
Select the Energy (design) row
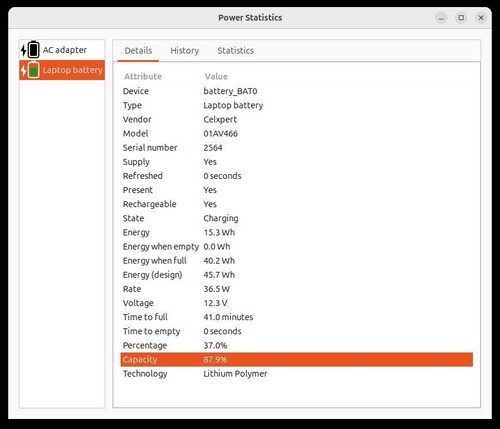(x=297, y=275)
